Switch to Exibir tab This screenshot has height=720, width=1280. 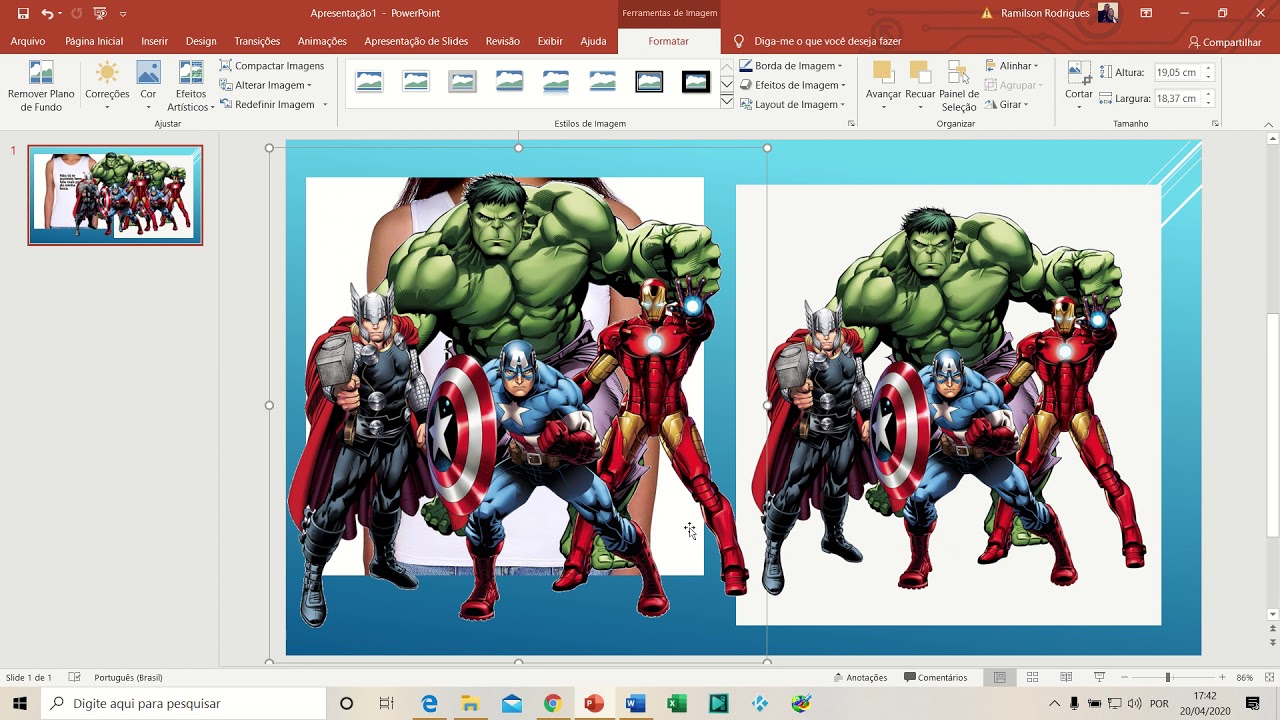(550, 41)
